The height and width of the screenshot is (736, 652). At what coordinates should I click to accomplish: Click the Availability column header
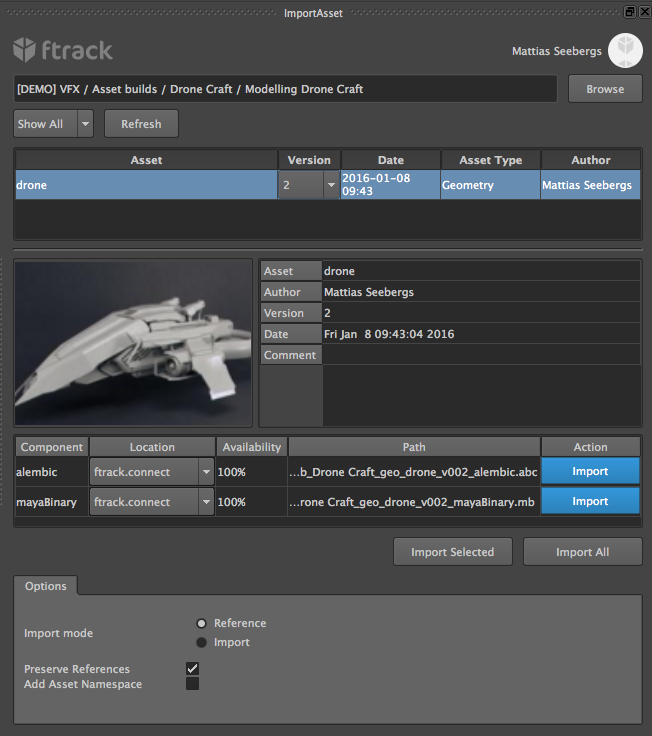[x=252, y=447]
